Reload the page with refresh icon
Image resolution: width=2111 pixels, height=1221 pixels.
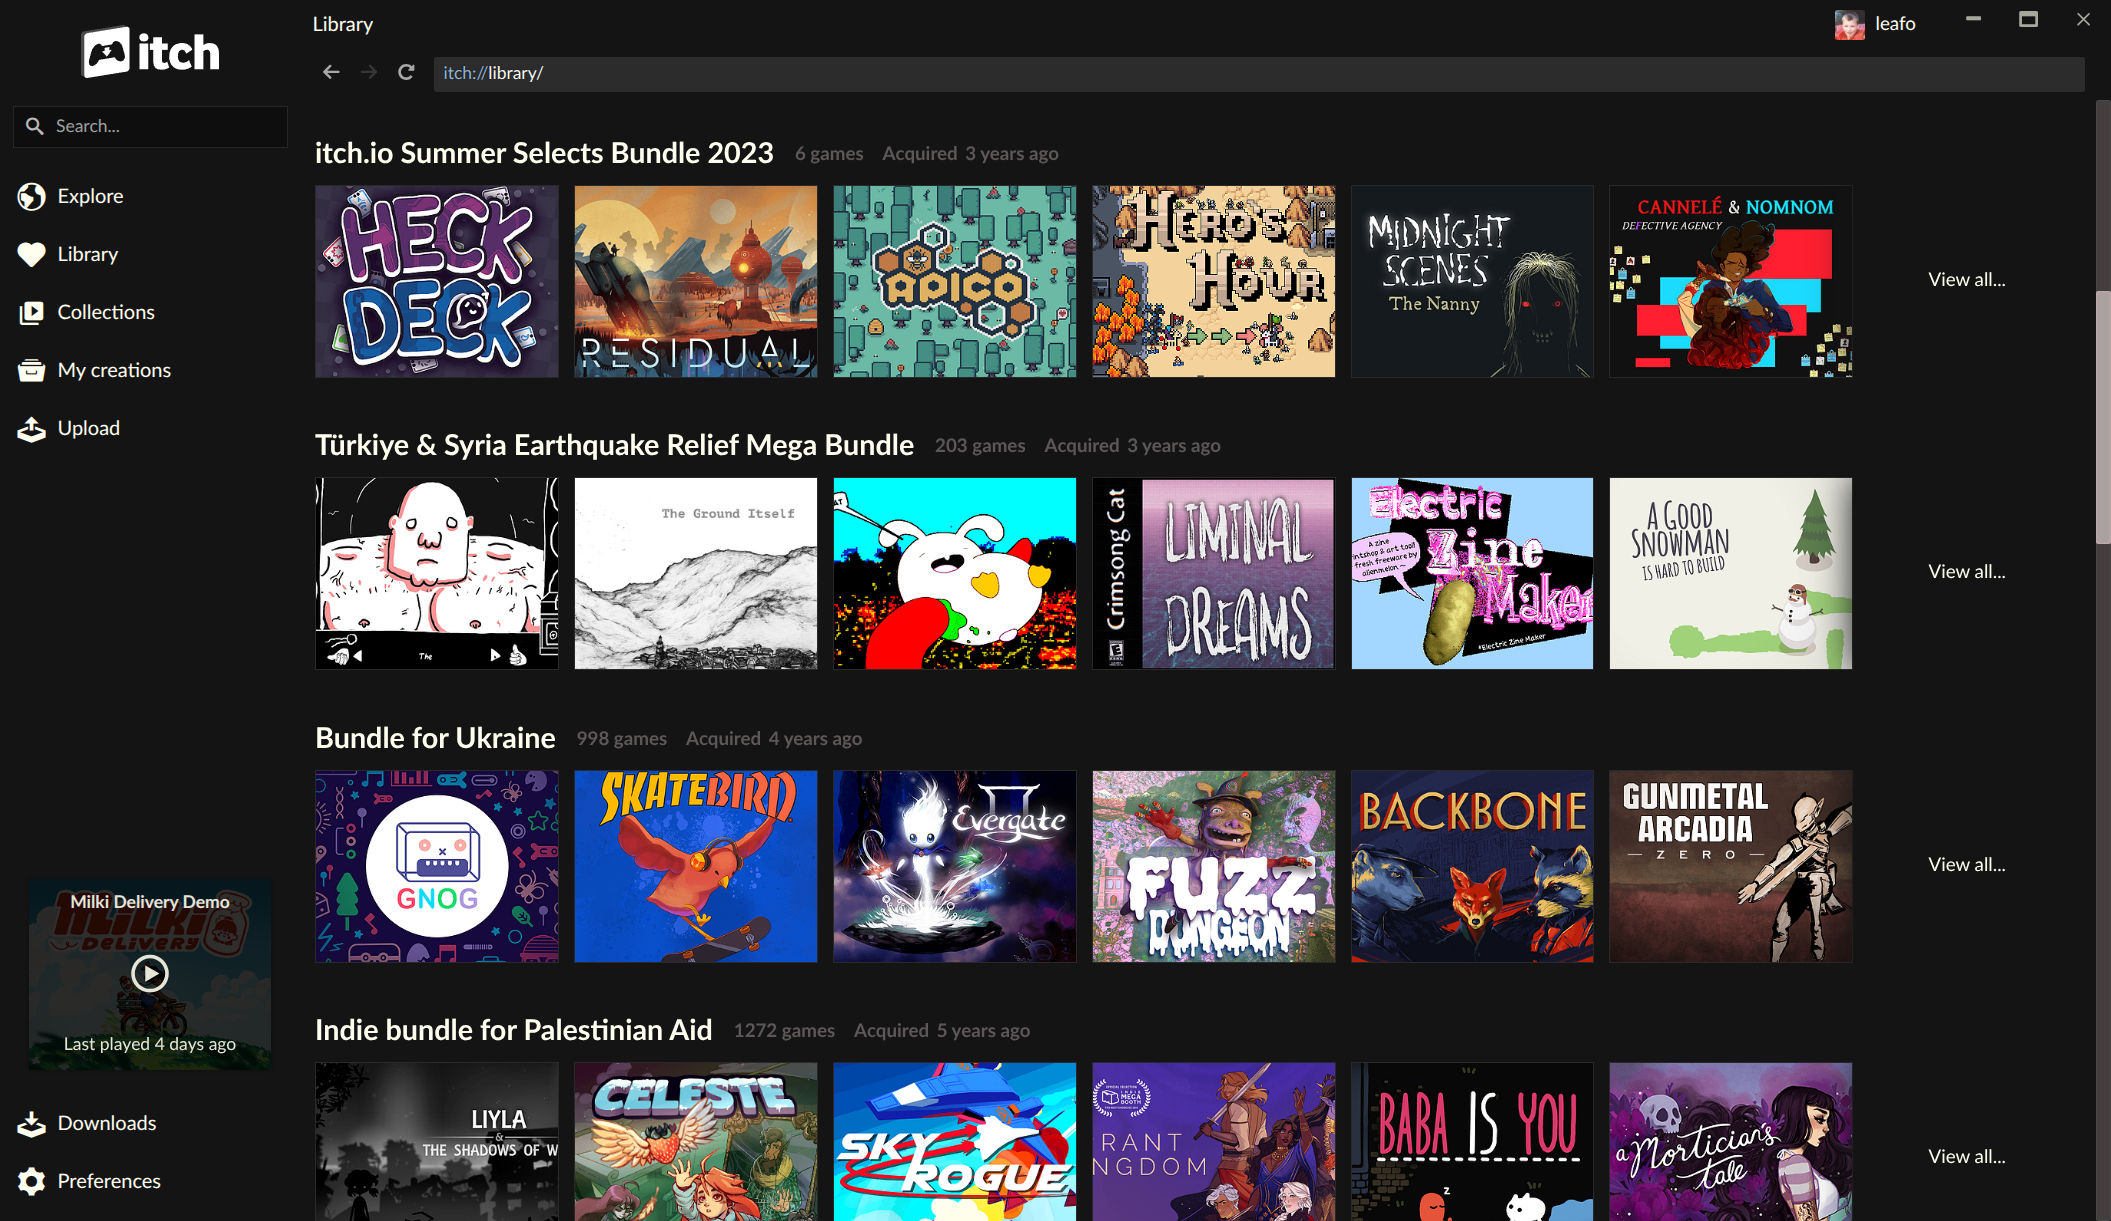(406, 72)
